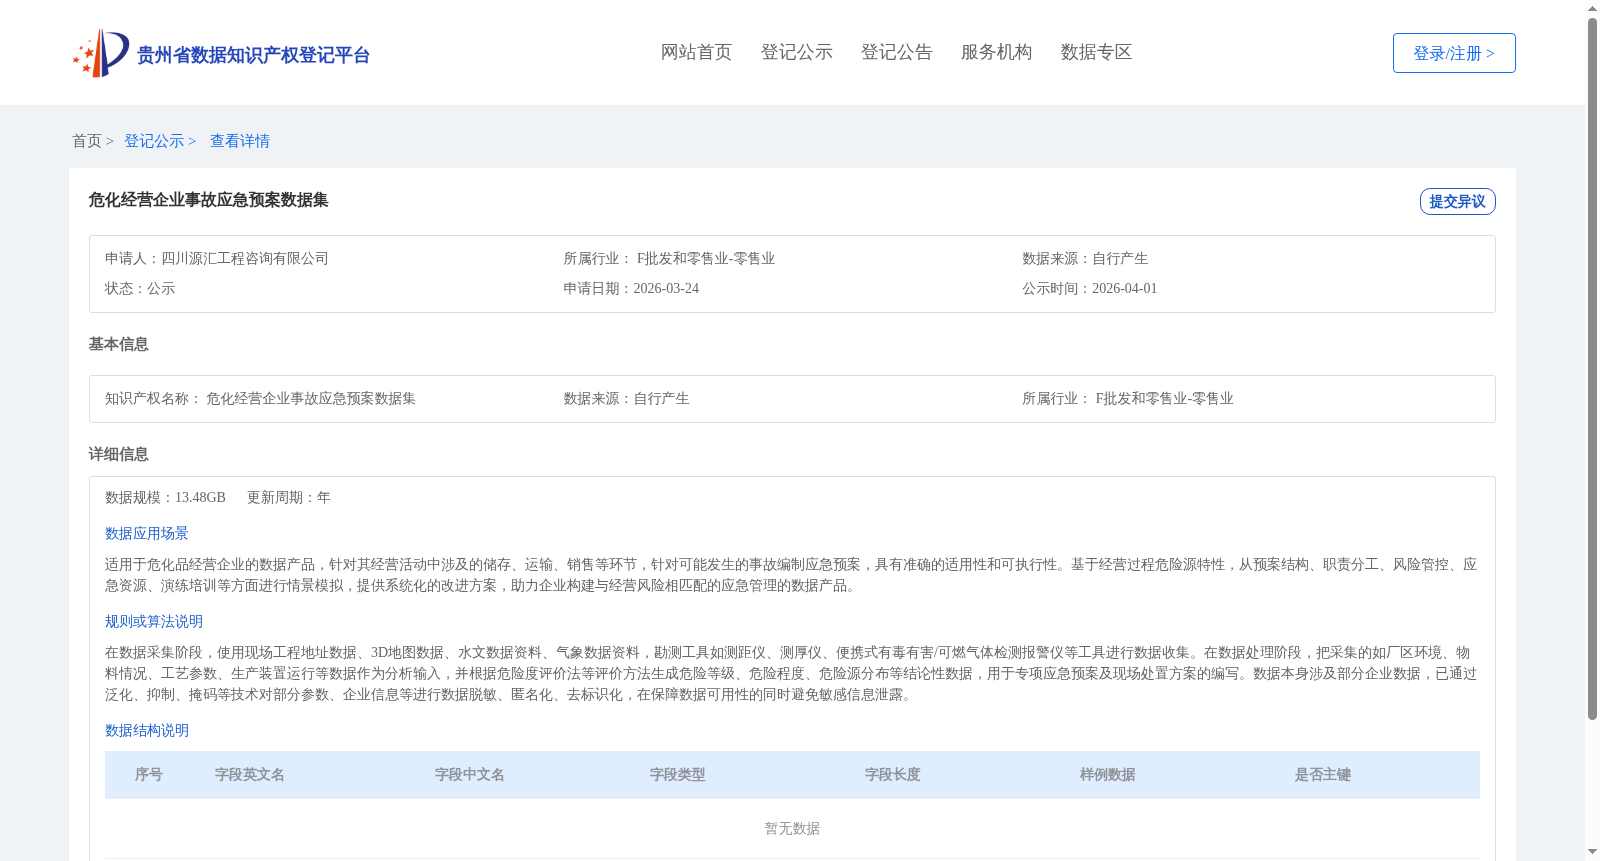
Task: Click the 序号 column header
Action: (x=149, y=775)
